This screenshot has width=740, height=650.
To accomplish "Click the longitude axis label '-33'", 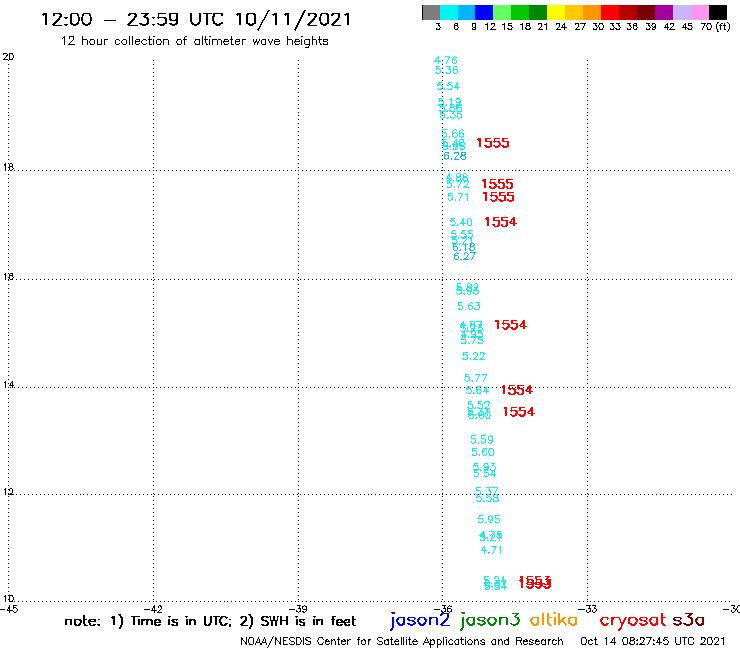I will click(x=588, y=609).
